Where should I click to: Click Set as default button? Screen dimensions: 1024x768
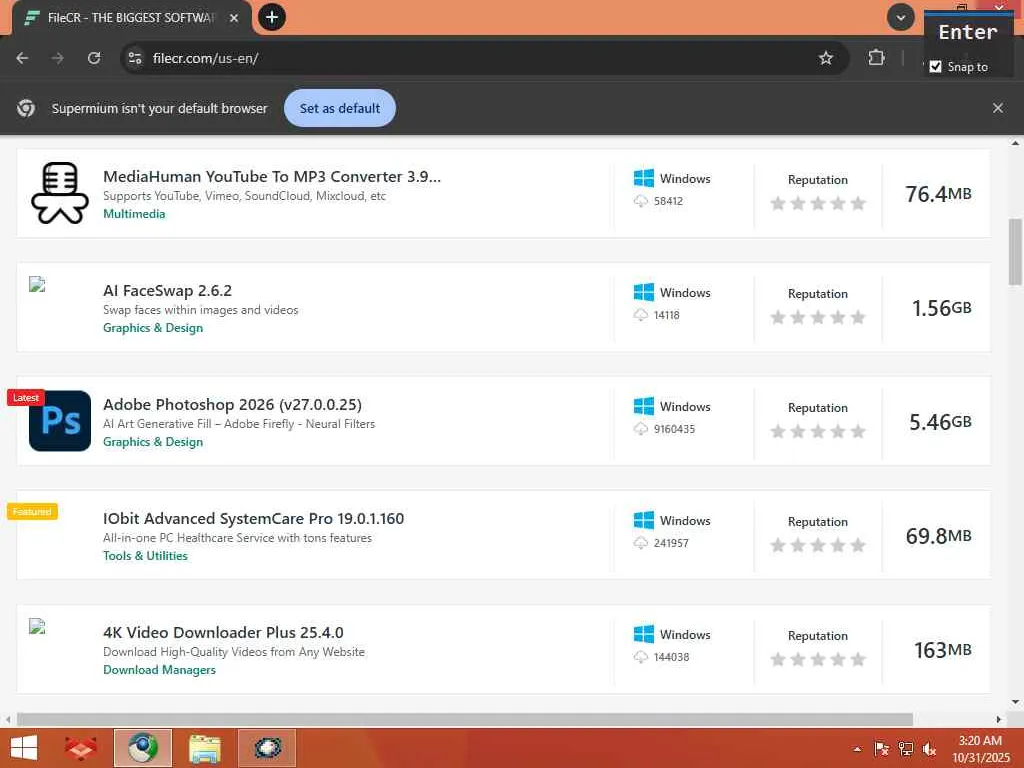coord(340,108)
